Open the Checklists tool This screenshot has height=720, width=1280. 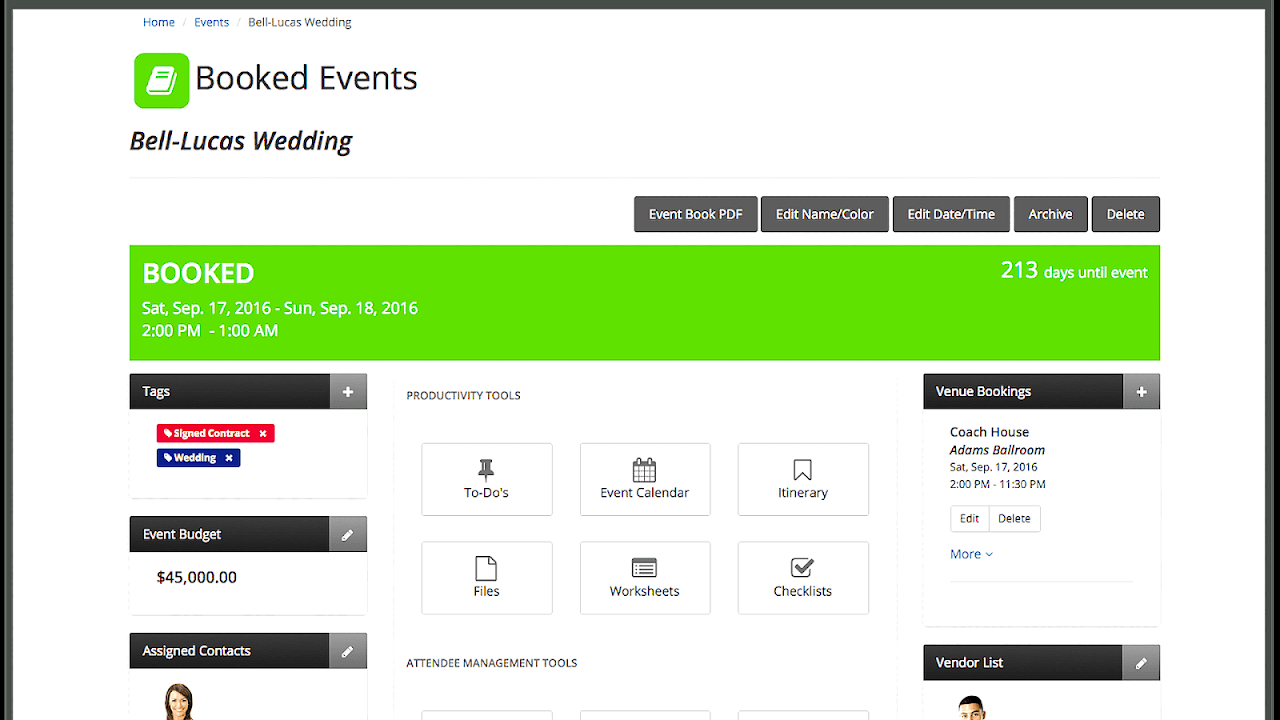click(803, 578)
